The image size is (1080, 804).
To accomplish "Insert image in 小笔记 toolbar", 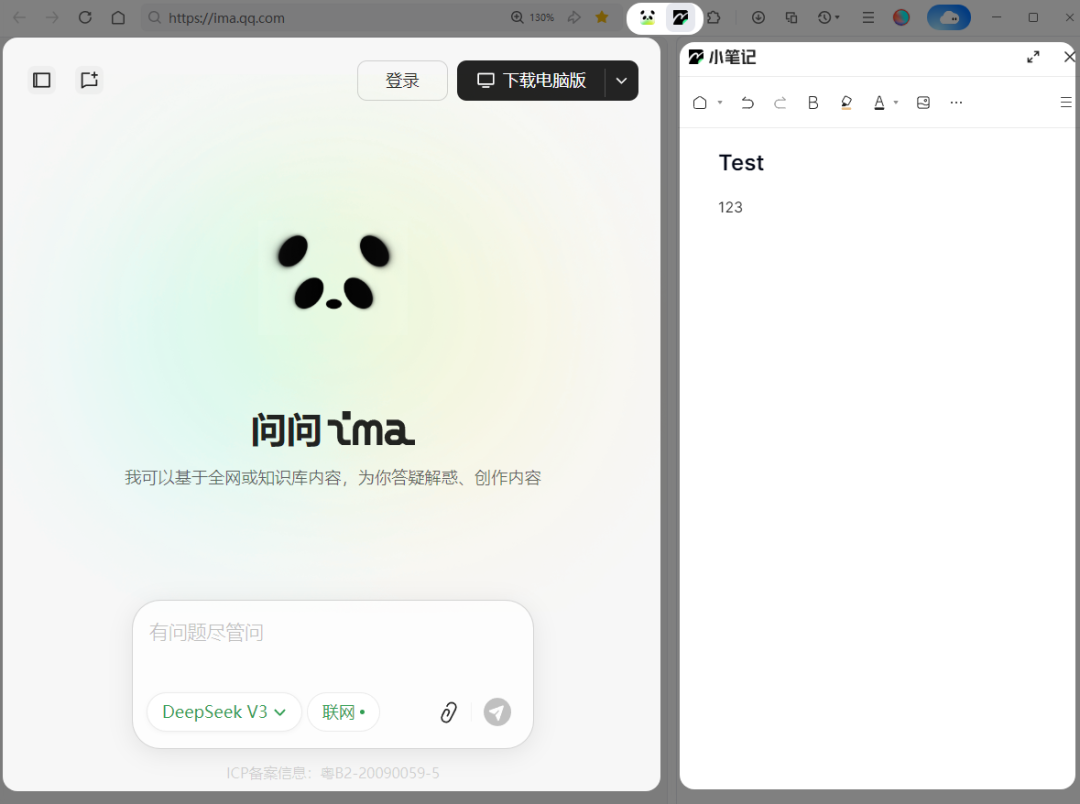I will pos(924,103).
